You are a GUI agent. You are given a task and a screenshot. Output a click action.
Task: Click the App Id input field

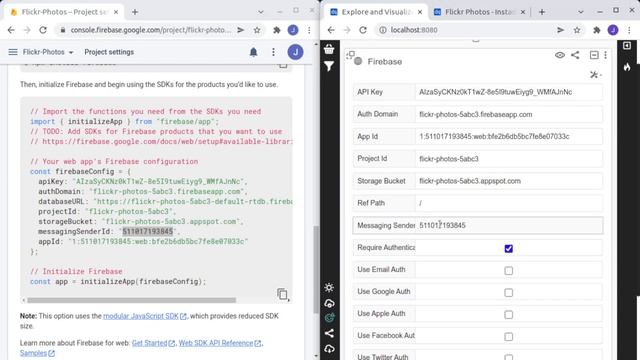[x=509, y=136]
